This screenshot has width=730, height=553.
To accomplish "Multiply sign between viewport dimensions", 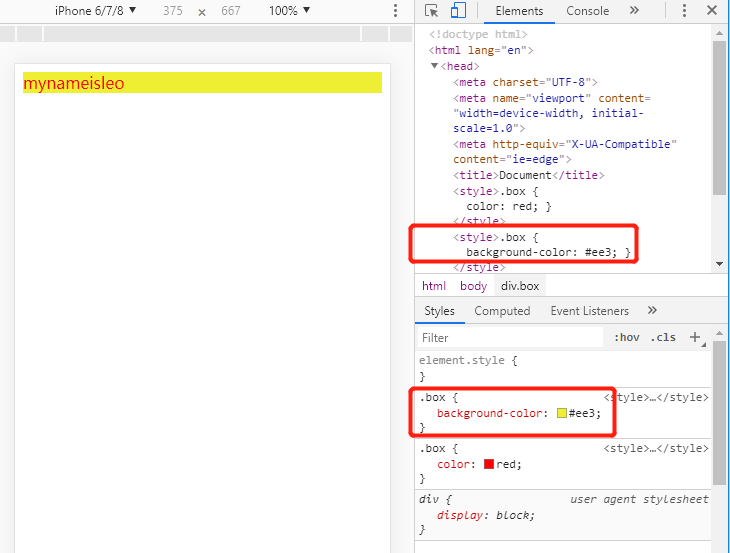I will [202, 12].
